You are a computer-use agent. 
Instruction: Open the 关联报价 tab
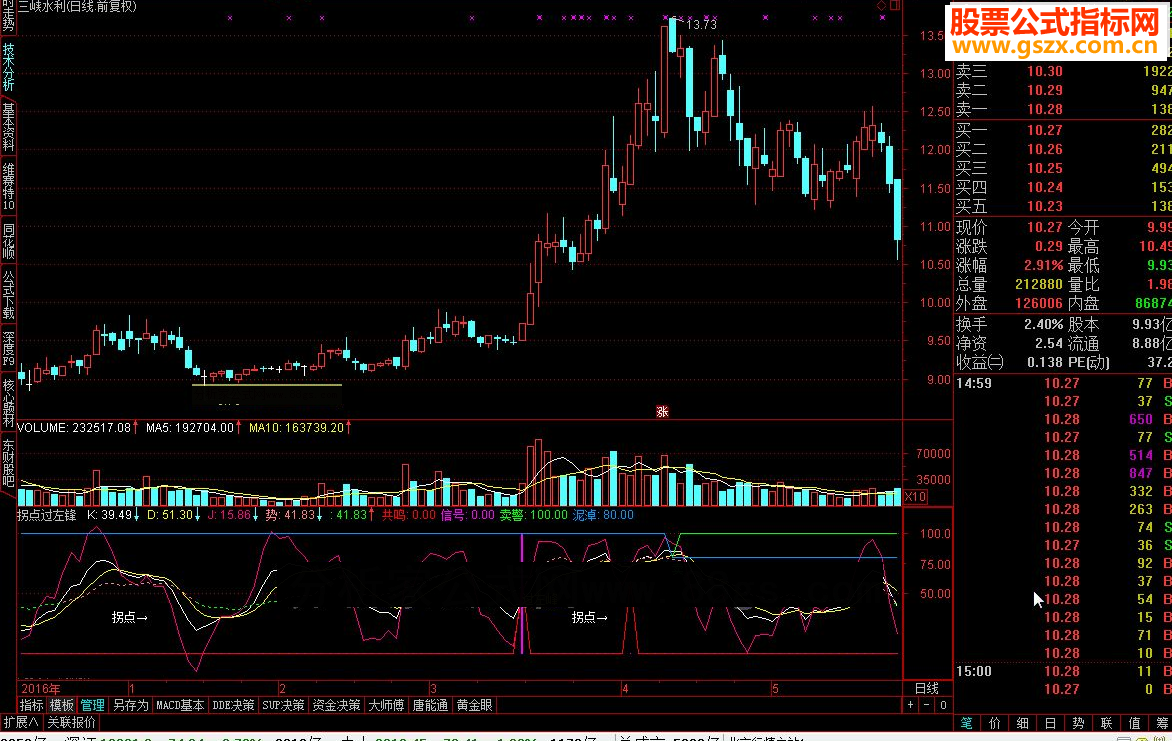72,722
